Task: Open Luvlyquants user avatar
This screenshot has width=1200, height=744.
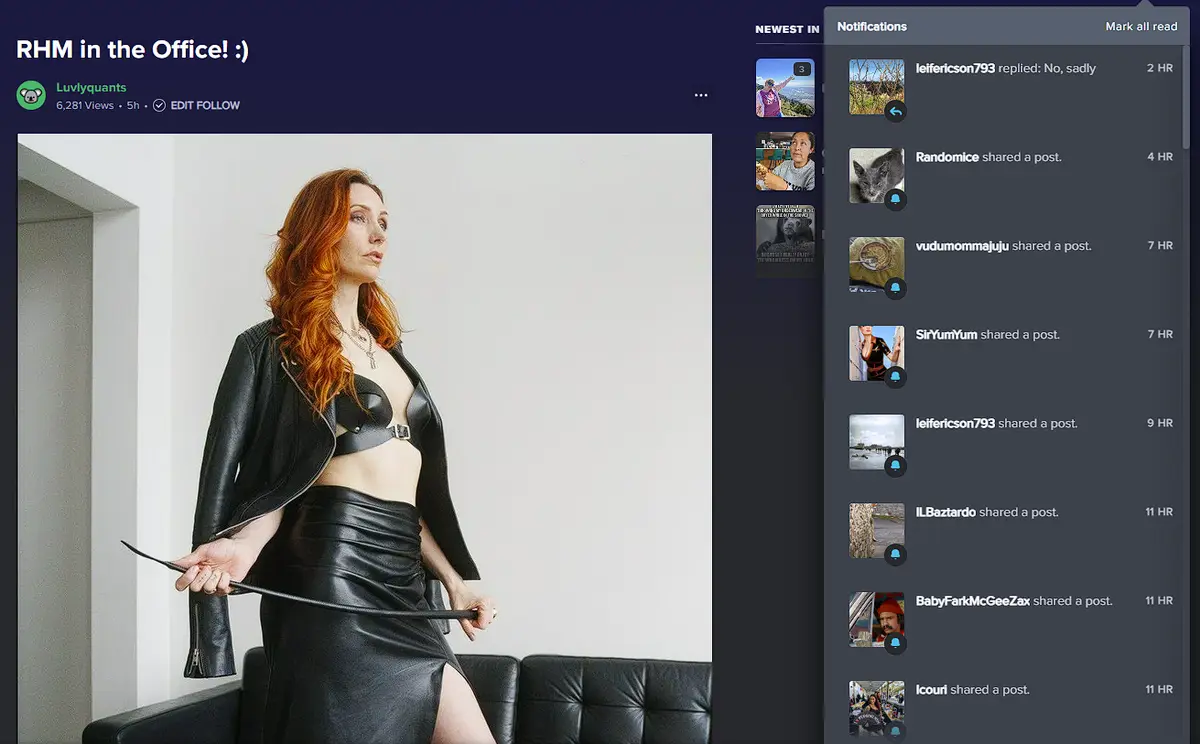Action: pos(31,95)
